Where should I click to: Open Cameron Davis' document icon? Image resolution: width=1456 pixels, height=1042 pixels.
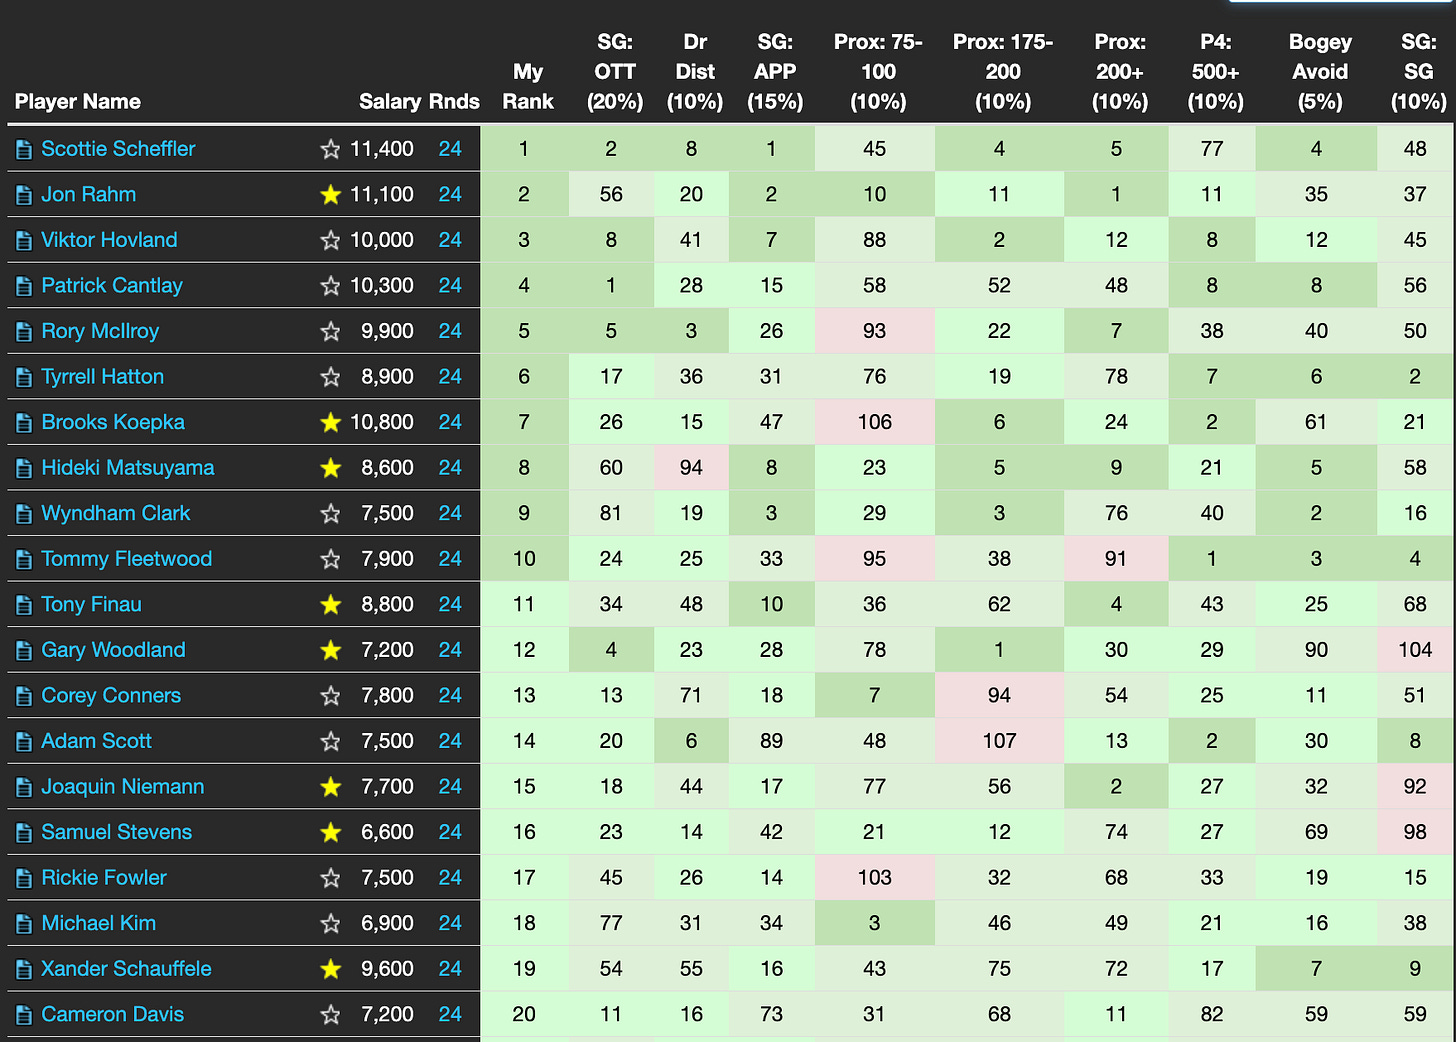[24, 1015]
